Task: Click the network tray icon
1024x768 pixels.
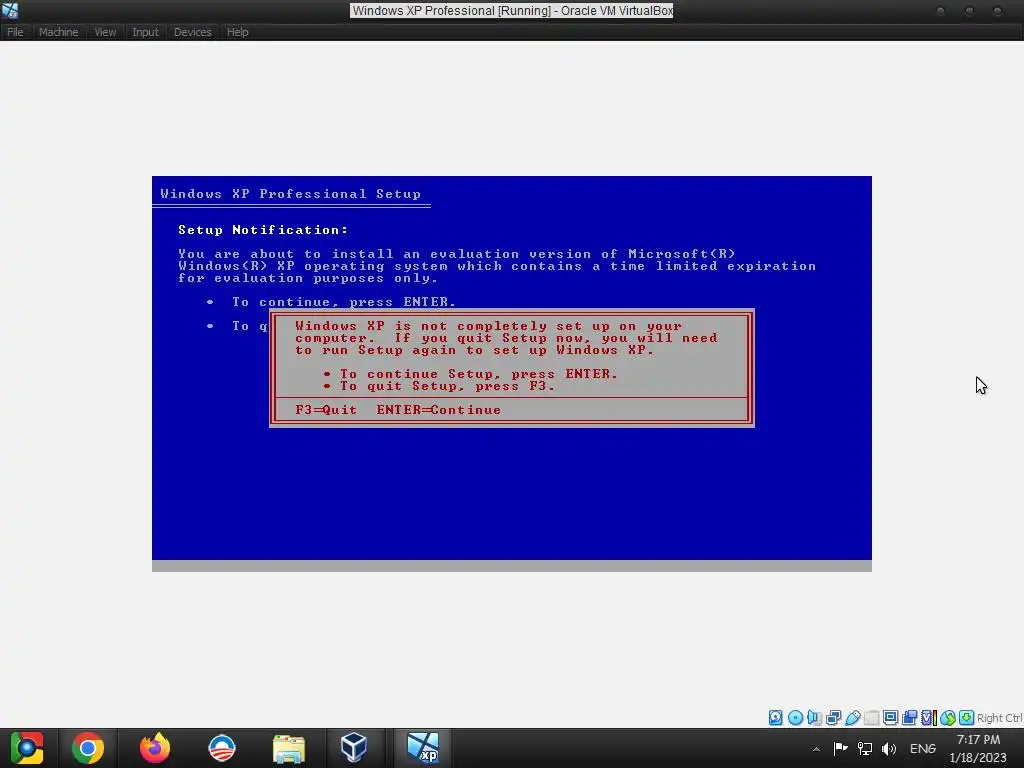Action: click(x=865, y=748)
